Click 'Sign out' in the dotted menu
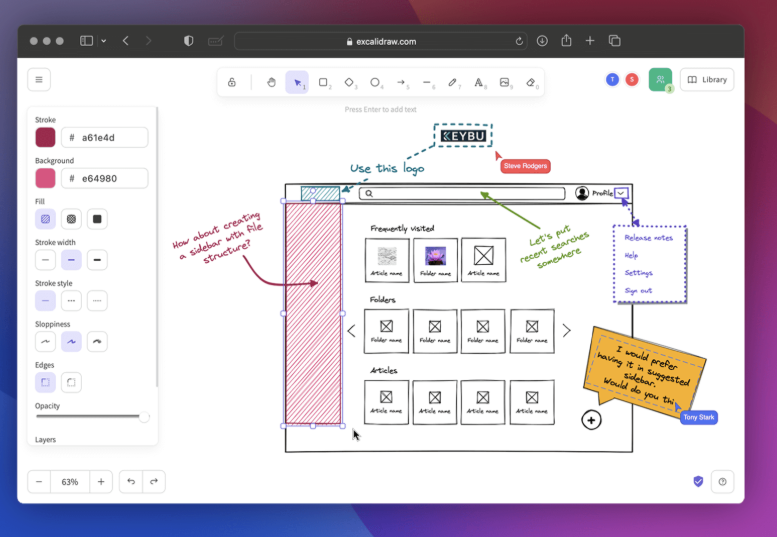The image size is (777, 537). (638, 291)
